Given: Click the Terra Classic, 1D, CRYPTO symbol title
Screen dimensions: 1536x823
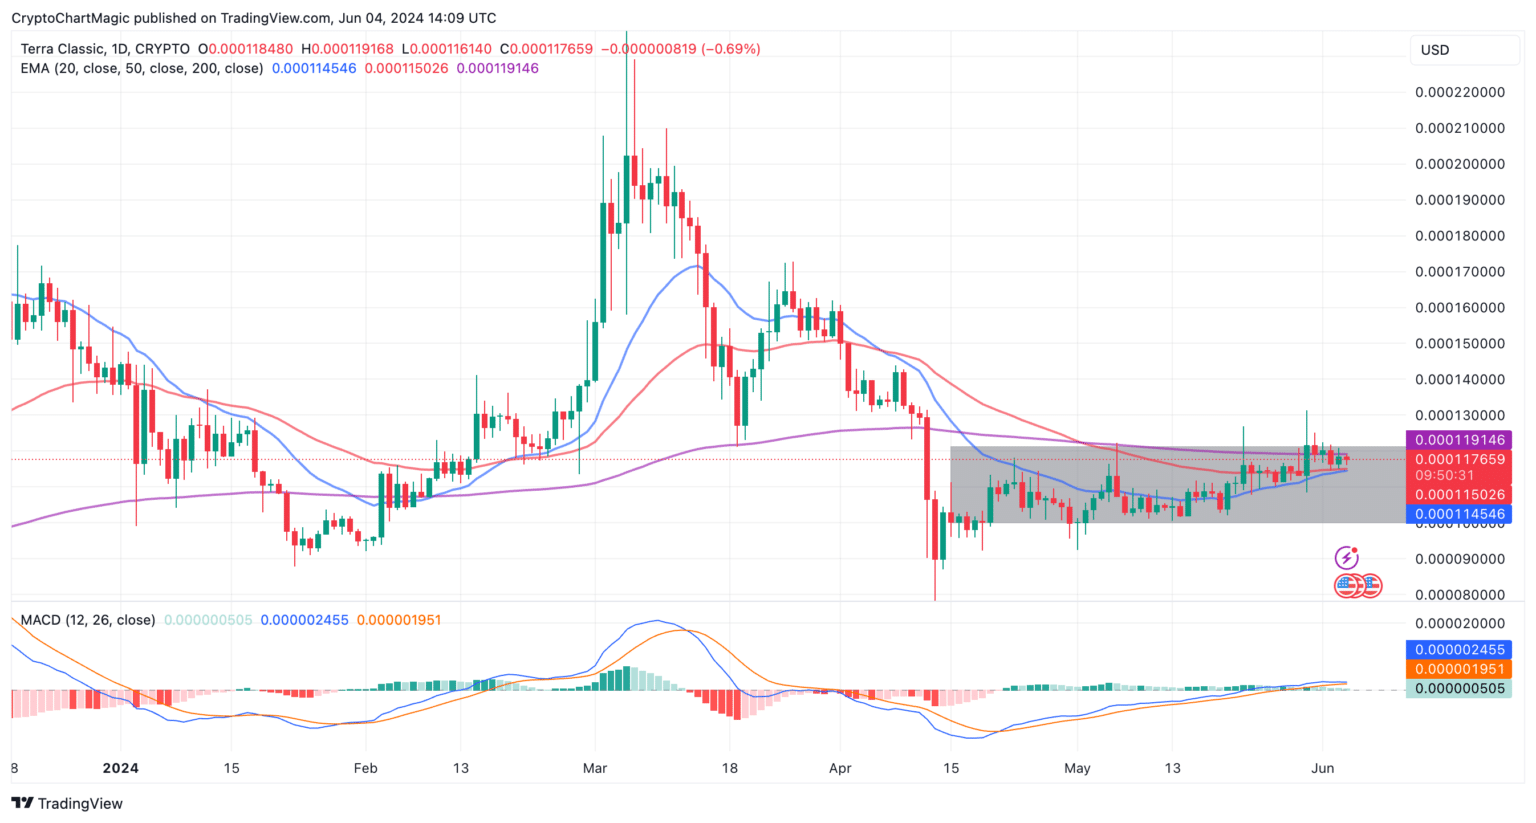Looking at the screenshot, I should pyautogui.click(x=105, y=48).
